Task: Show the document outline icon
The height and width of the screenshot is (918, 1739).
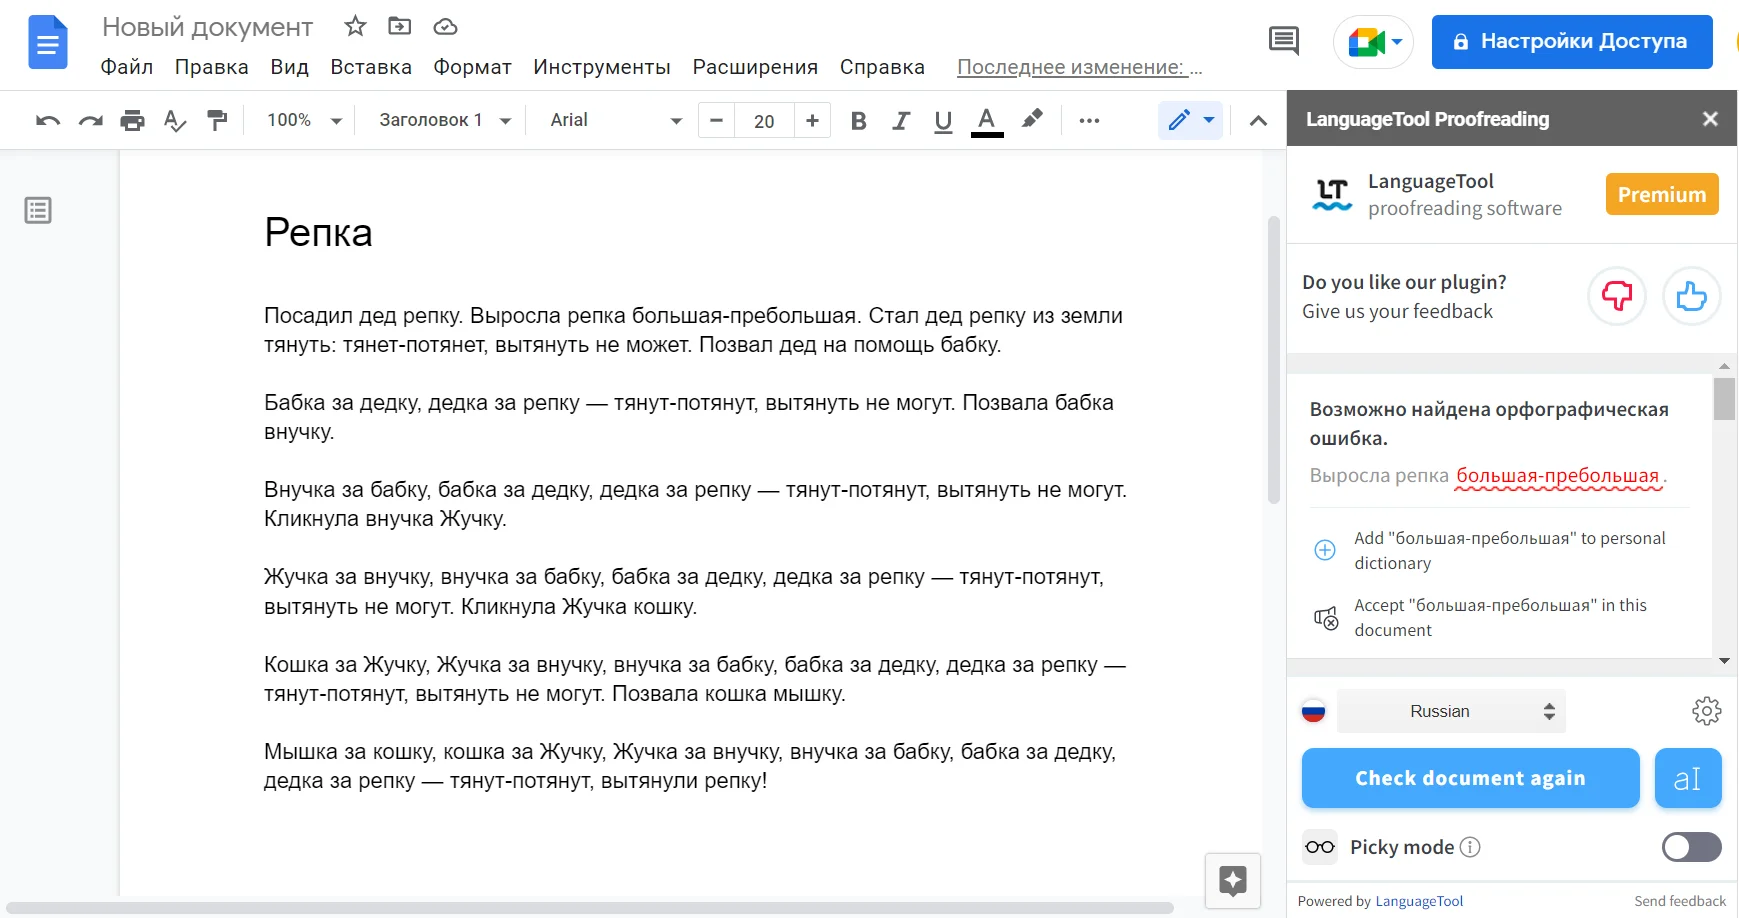Action: click(x=38, y=210)
